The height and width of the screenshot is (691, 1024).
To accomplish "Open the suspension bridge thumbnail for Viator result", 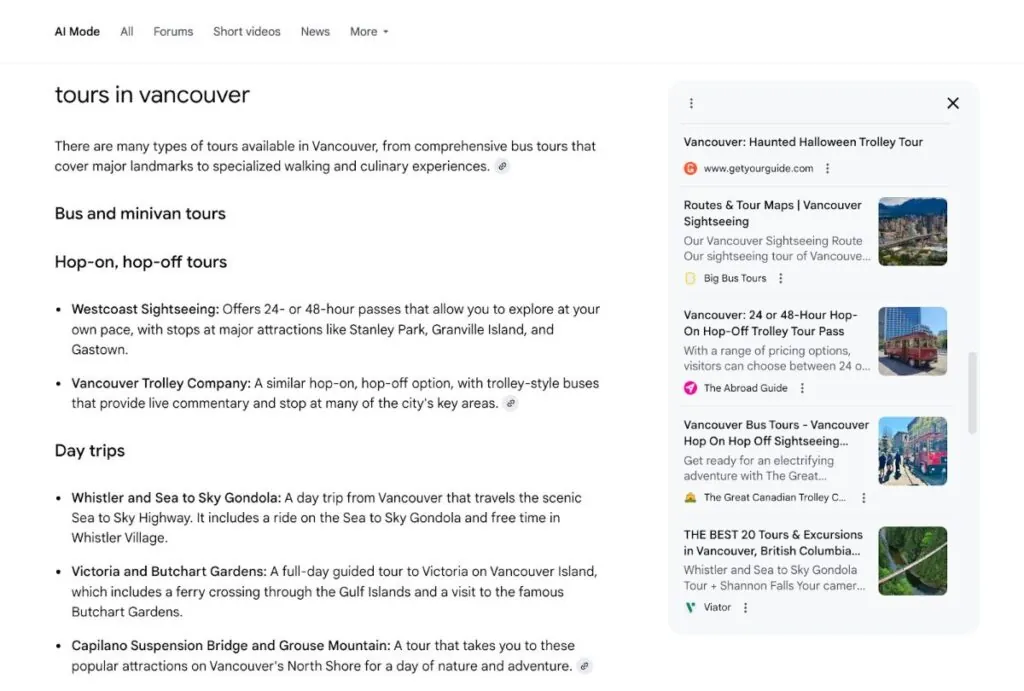I will (912, 561).
